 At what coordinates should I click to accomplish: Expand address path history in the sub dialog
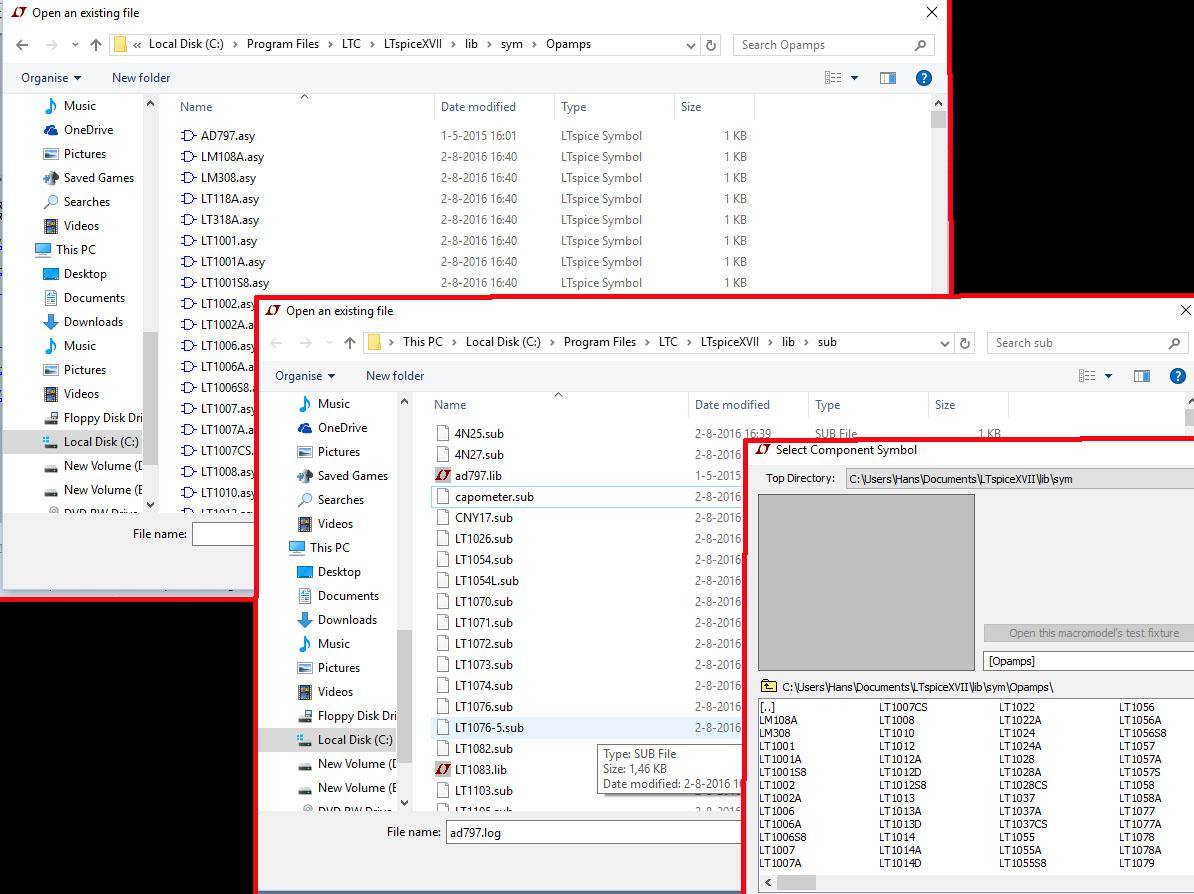944,343
